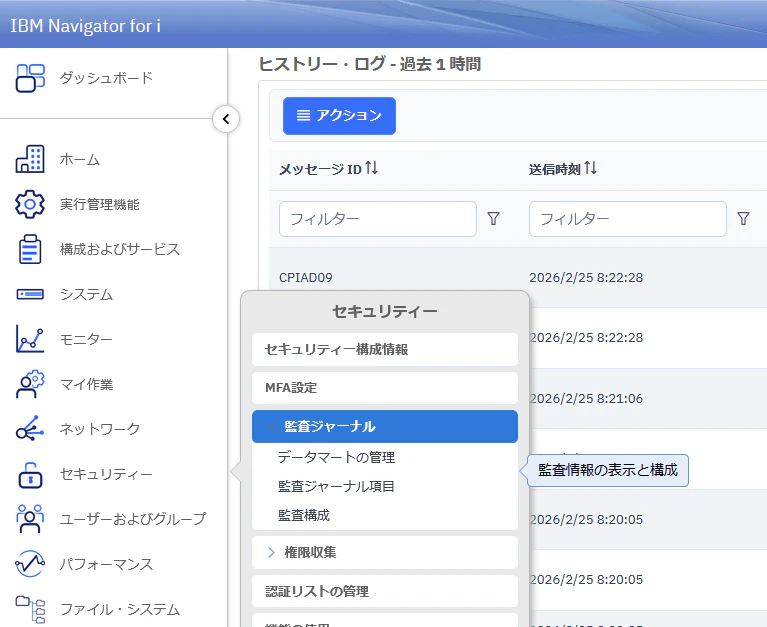Screen dimensions: 767x627
Task: Click the モニター sidebar label
Action: click(x=86, y=339)
